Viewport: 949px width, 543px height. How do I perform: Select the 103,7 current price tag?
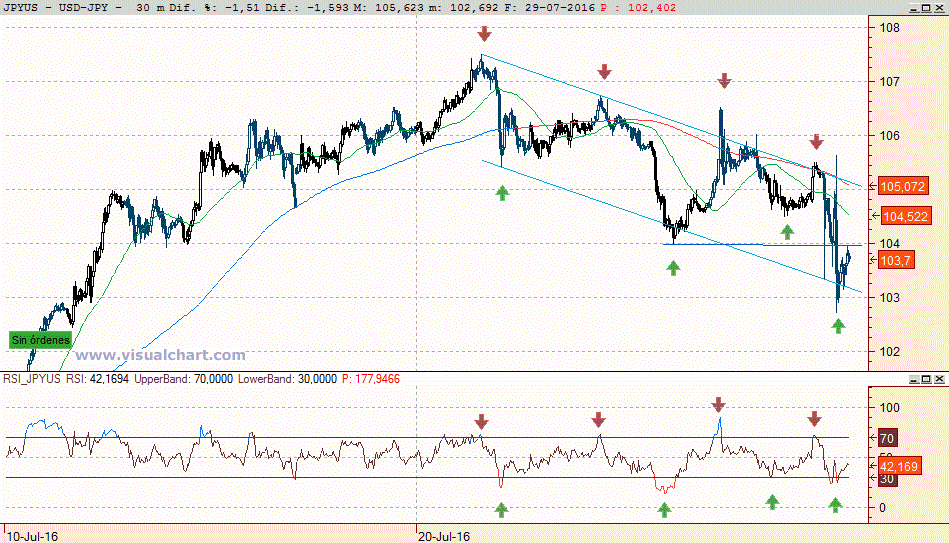point(895,261)
